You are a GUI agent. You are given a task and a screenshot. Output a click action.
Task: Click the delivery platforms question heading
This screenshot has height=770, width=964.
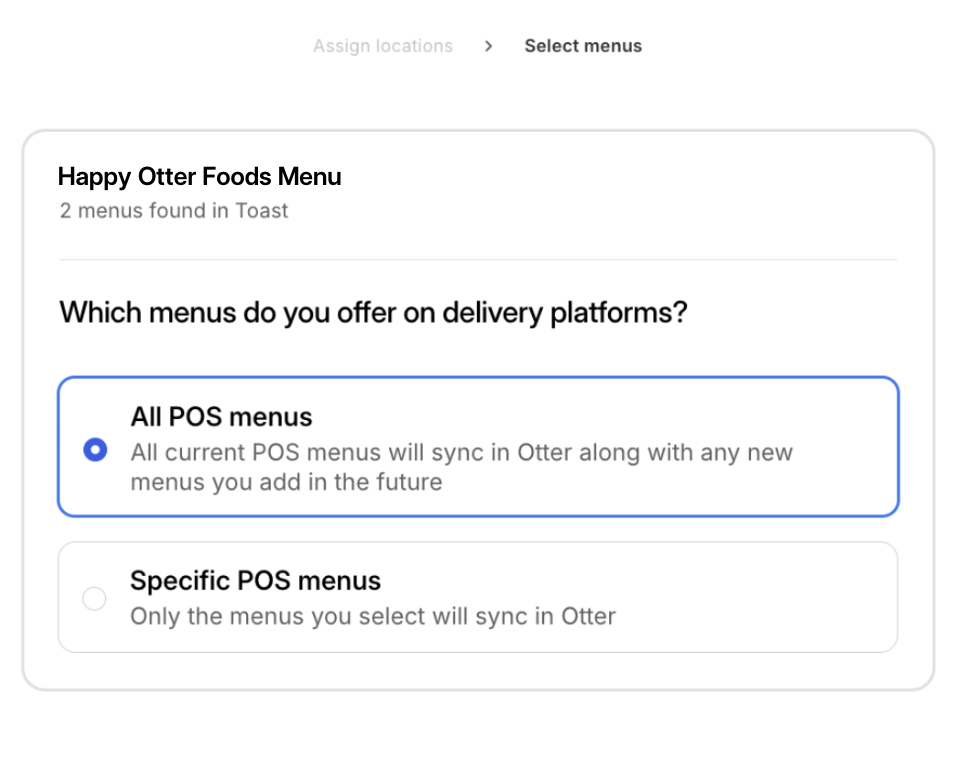[373, 312]
